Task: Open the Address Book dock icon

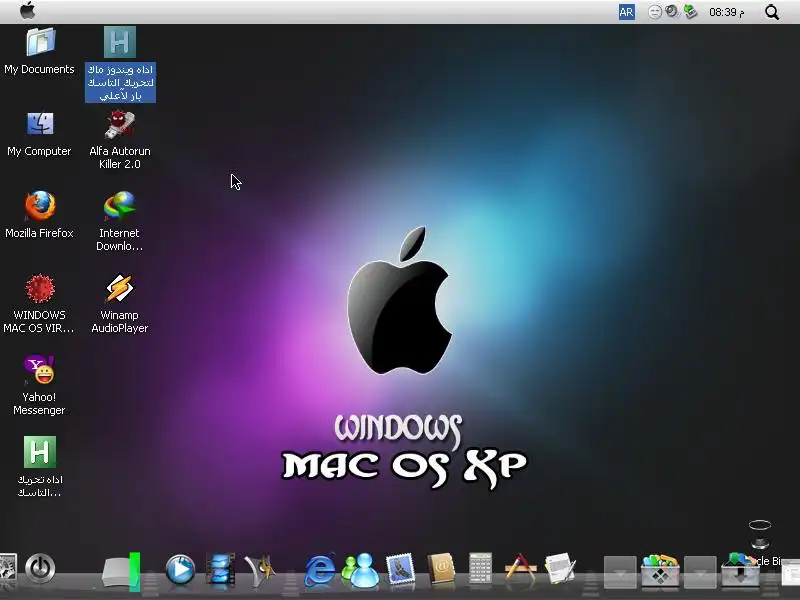Action: pos(441,568)
